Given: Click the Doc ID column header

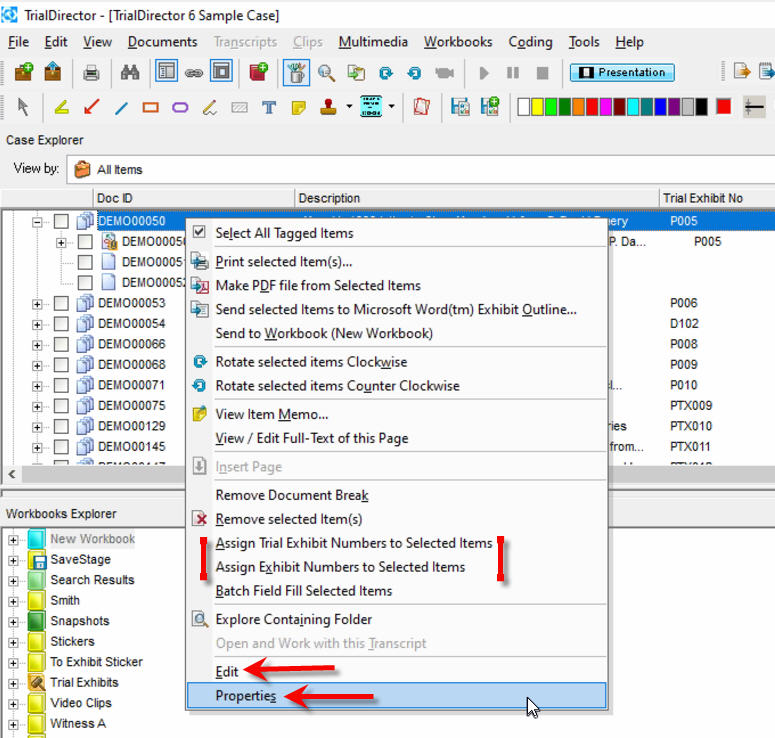Looking at the screenshot, I should click(x=194, y=198).
